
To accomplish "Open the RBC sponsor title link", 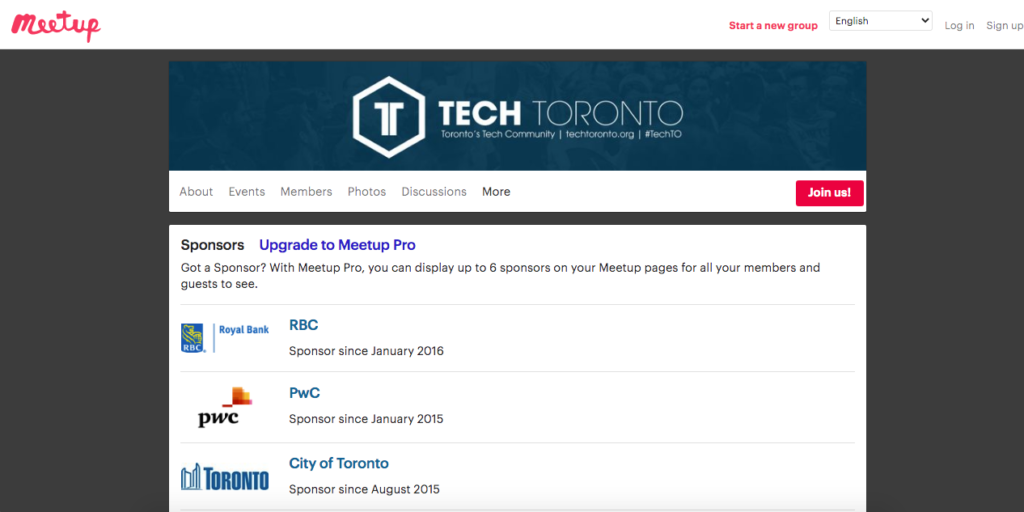I will [x=304, y=325].
